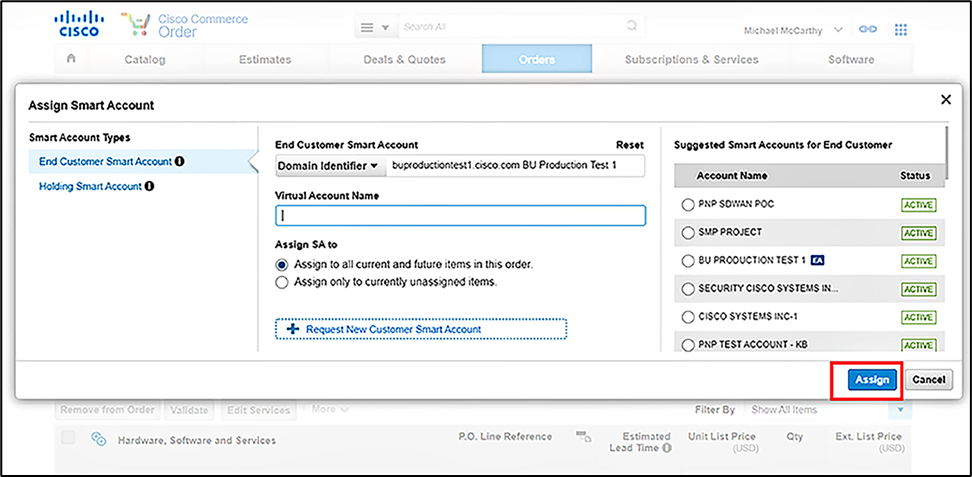Click the Virtual Account Name field
This screenshot has height=477, width=972.
coord(461,215)
